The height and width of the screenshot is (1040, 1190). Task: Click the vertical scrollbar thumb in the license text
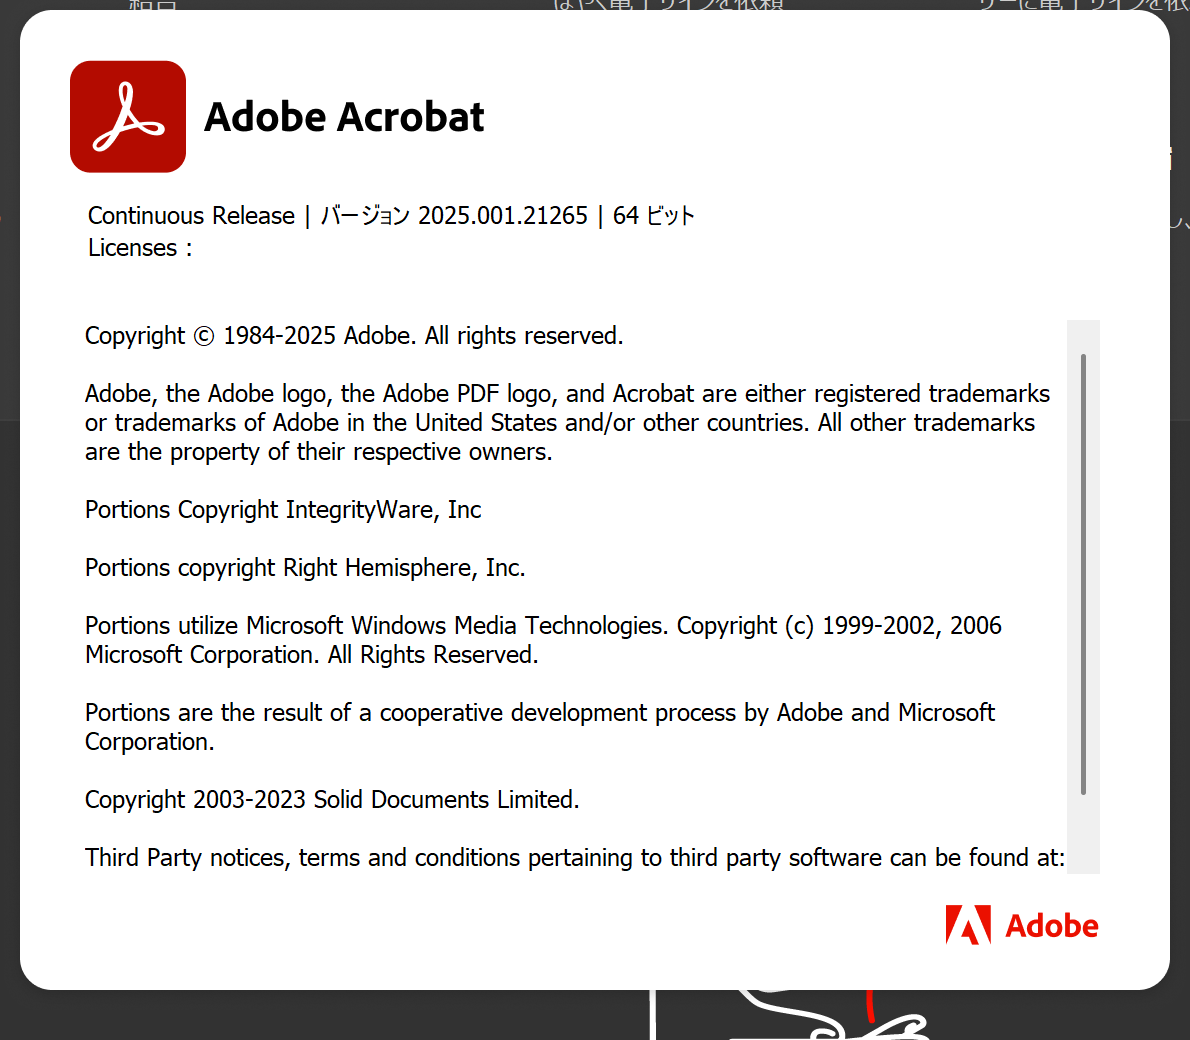(x=1083, y=575)
